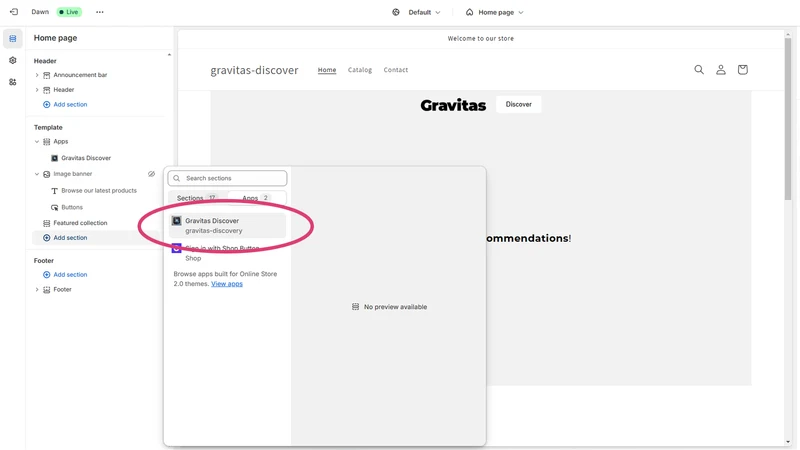This screenshot has width=800, height=450.
Task: Collapse the Header group caret
Action: (x=169, y=55)
